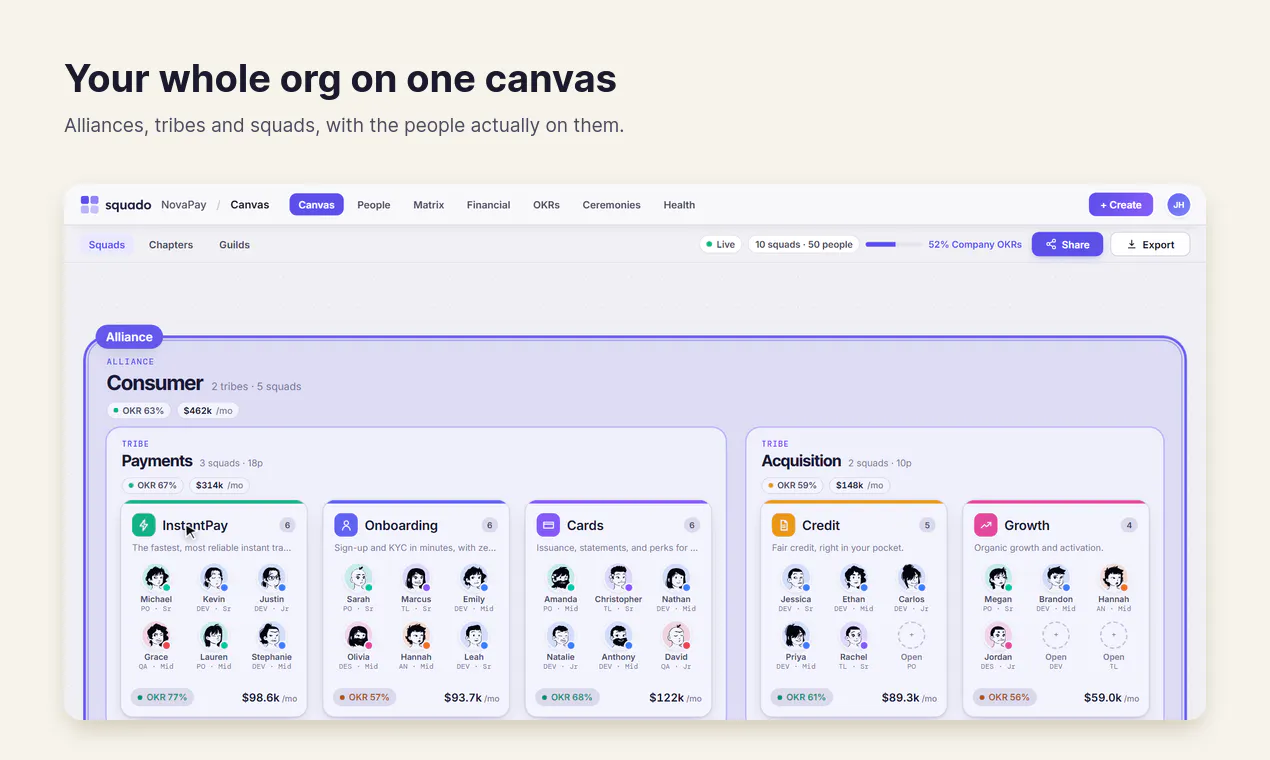Click the Alliance label tag
The image size is (1270, 760).
129,337
